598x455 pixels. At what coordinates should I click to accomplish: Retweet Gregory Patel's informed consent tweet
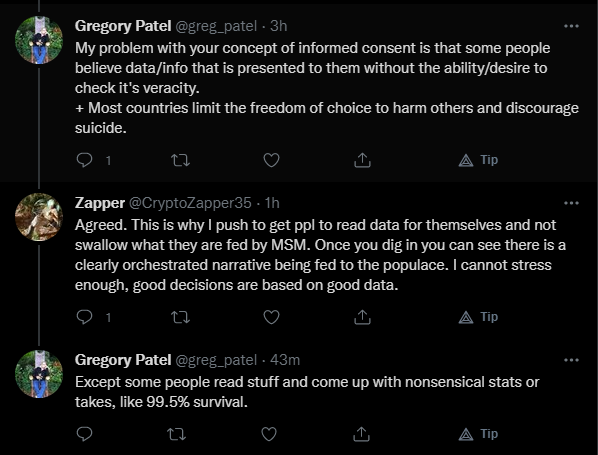[x=180, y=160]
